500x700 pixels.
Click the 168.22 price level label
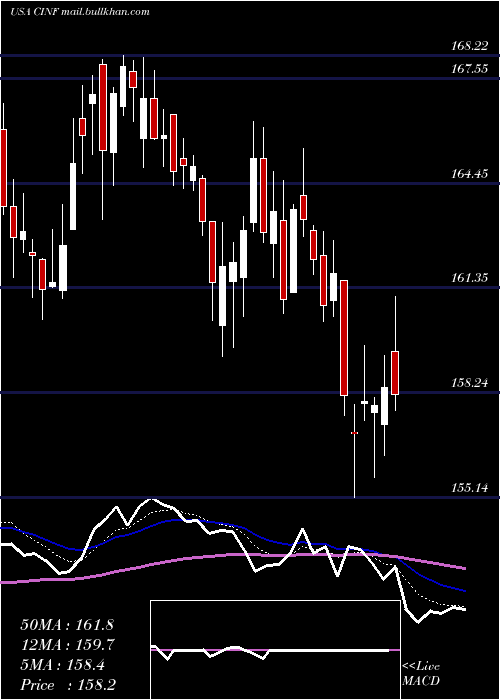pos(469,46)
